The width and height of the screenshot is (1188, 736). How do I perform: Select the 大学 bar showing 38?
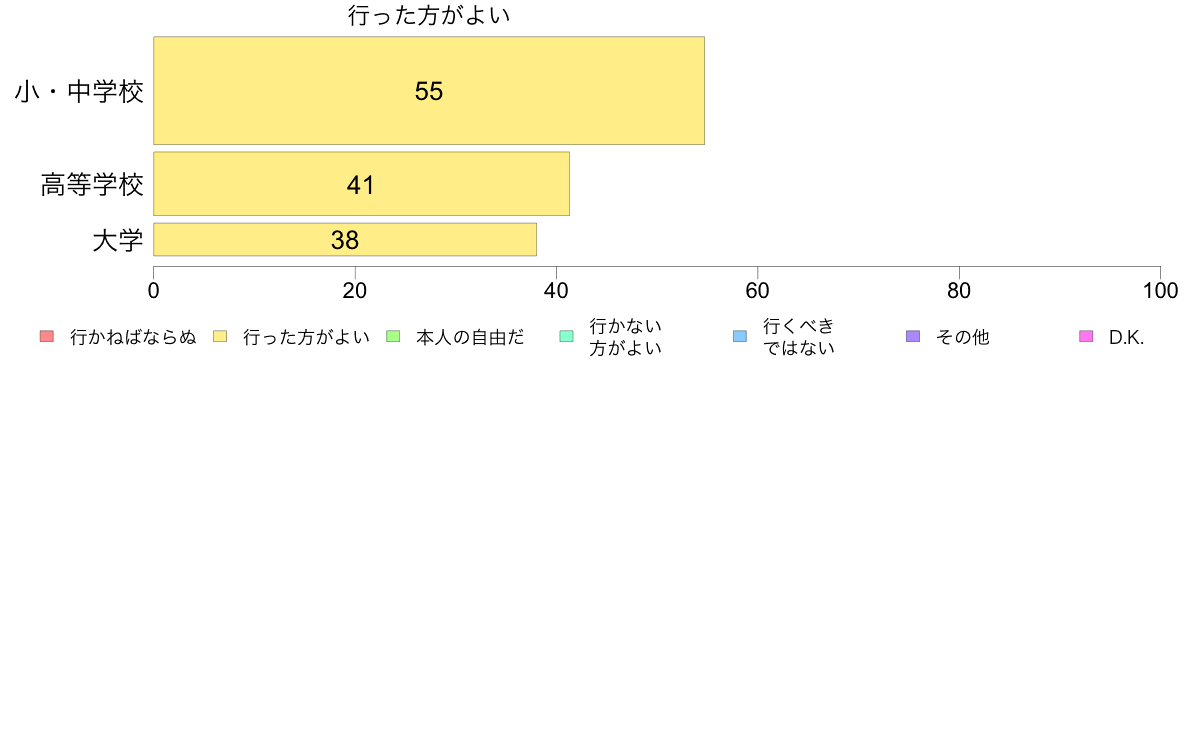345,240
